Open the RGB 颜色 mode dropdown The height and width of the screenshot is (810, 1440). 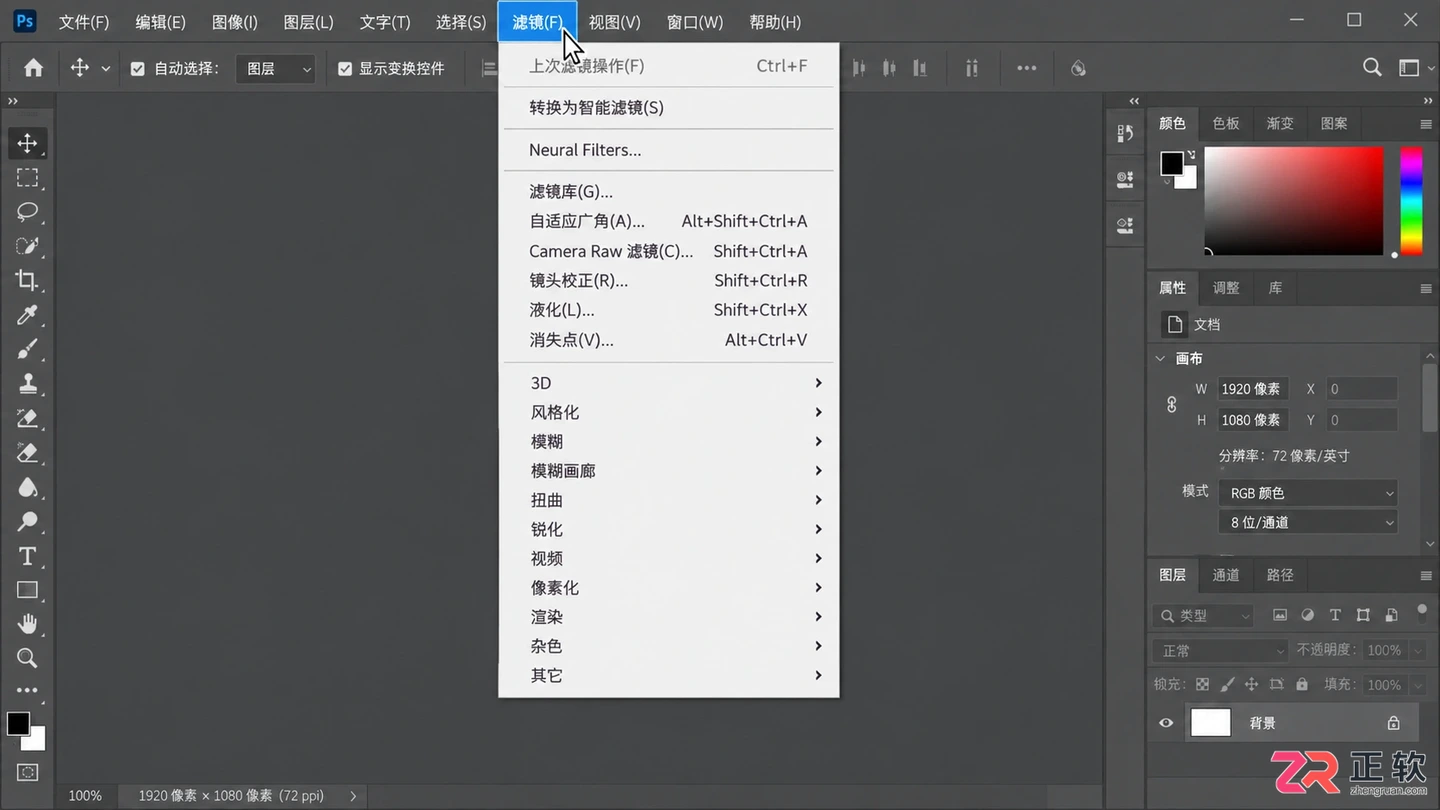(x=1308, y=493)
